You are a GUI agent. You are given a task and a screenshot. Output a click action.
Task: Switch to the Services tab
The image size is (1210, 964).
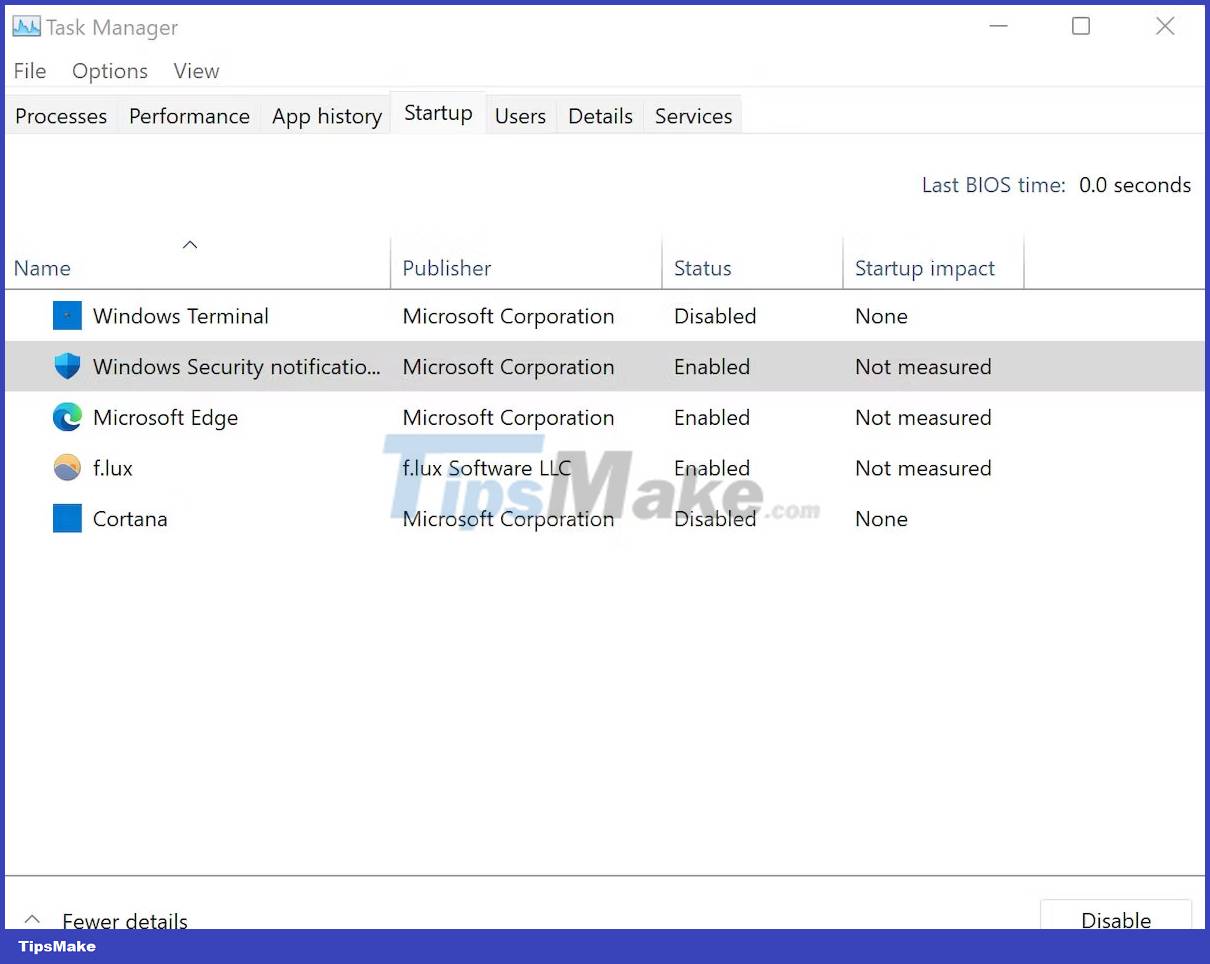point(693,116)
